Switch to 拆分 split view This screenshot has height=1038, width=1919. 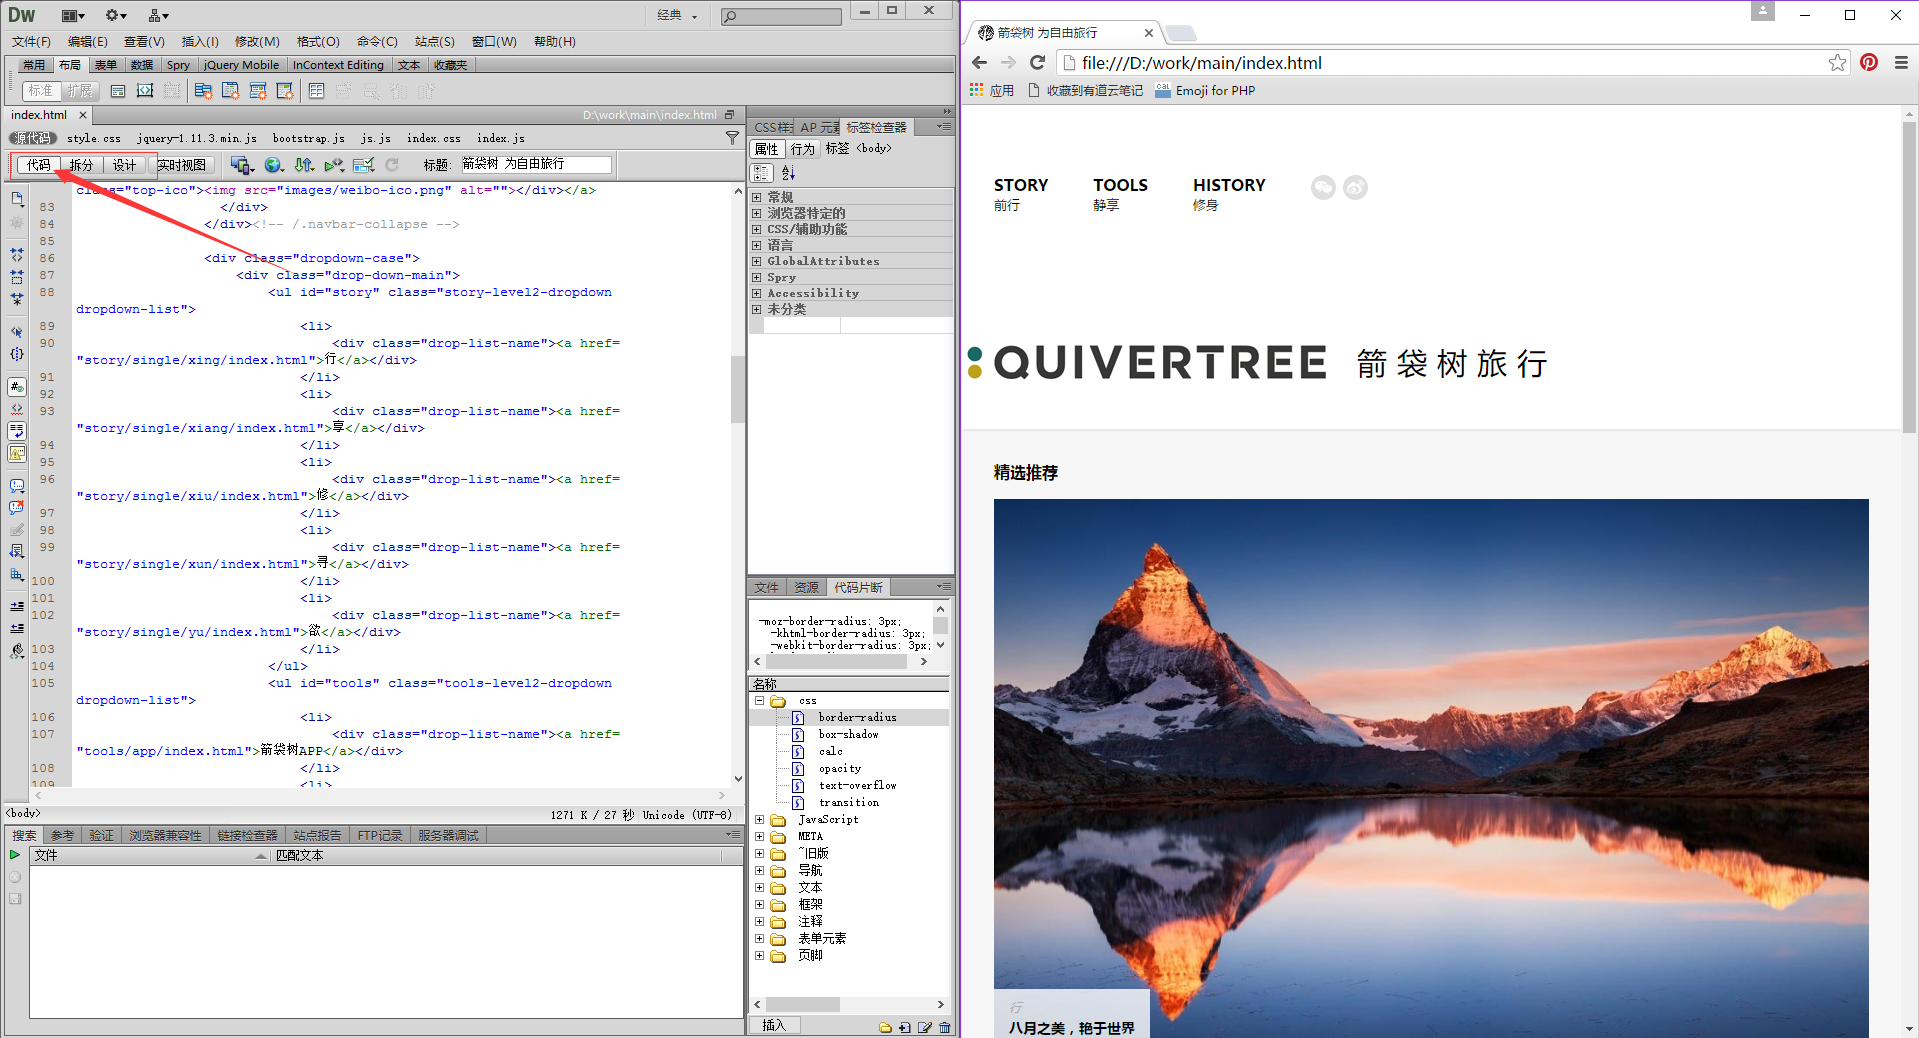[x=81, y=165]
